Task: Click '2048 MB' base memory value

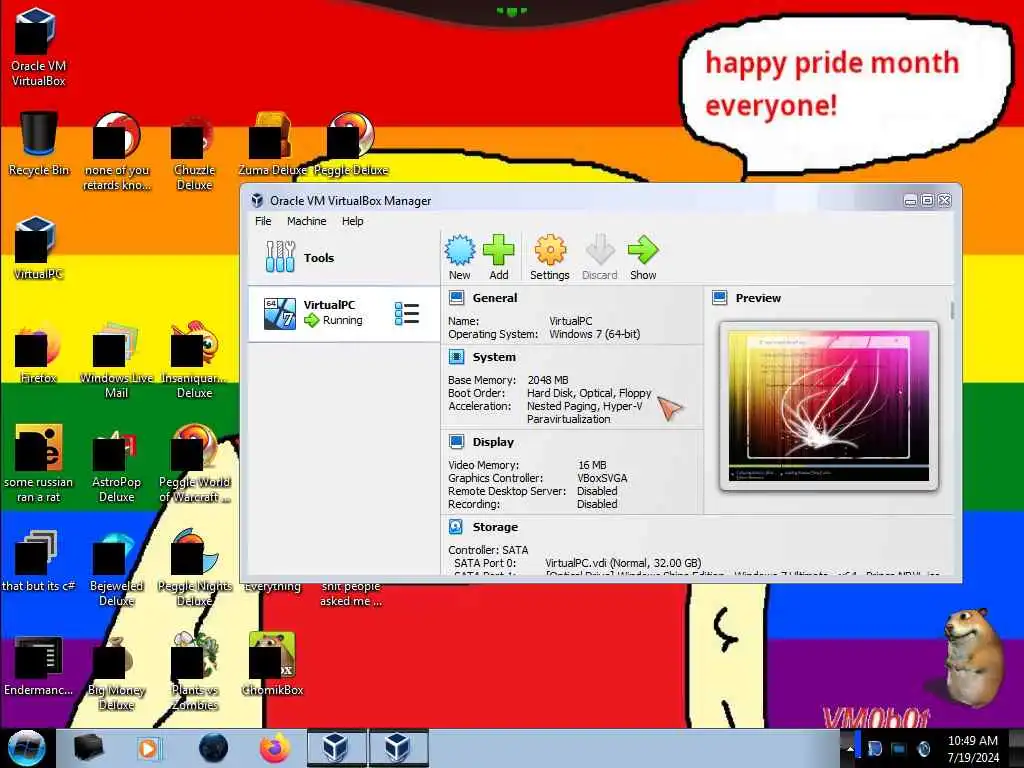Action: (x=547, y=380)
